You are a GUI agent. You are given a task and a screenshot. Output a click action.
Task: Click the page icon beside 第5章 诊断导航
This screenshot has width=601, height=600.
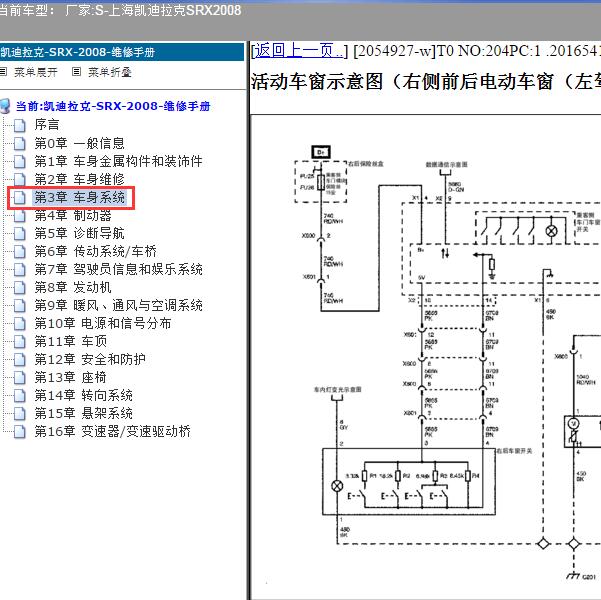point(20,233)
